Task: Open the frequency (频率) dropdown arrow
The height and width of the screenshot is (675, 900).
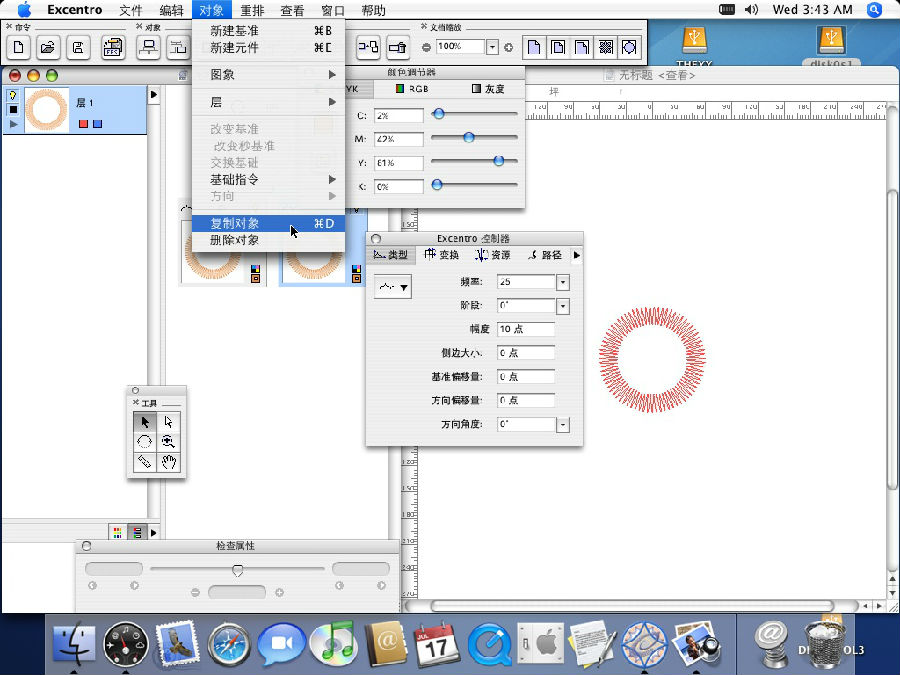Action: pyautogui.click(x=562, y=283)
